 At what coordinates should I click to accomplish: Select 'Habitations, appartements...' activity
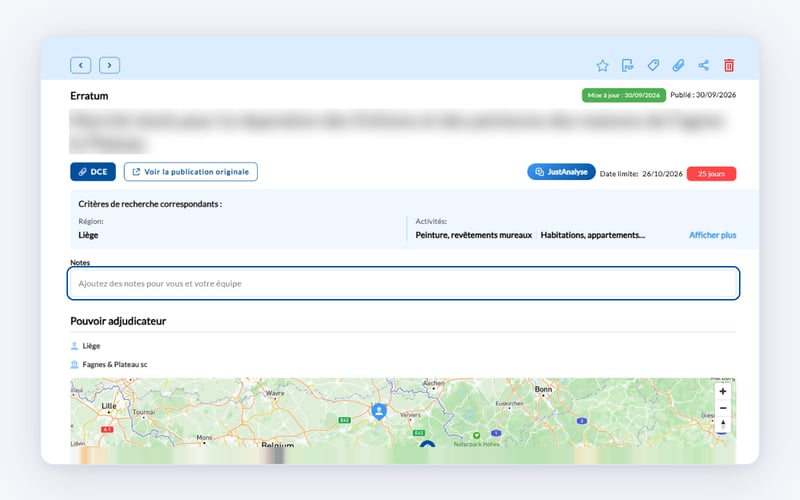[x=592, y=235]
